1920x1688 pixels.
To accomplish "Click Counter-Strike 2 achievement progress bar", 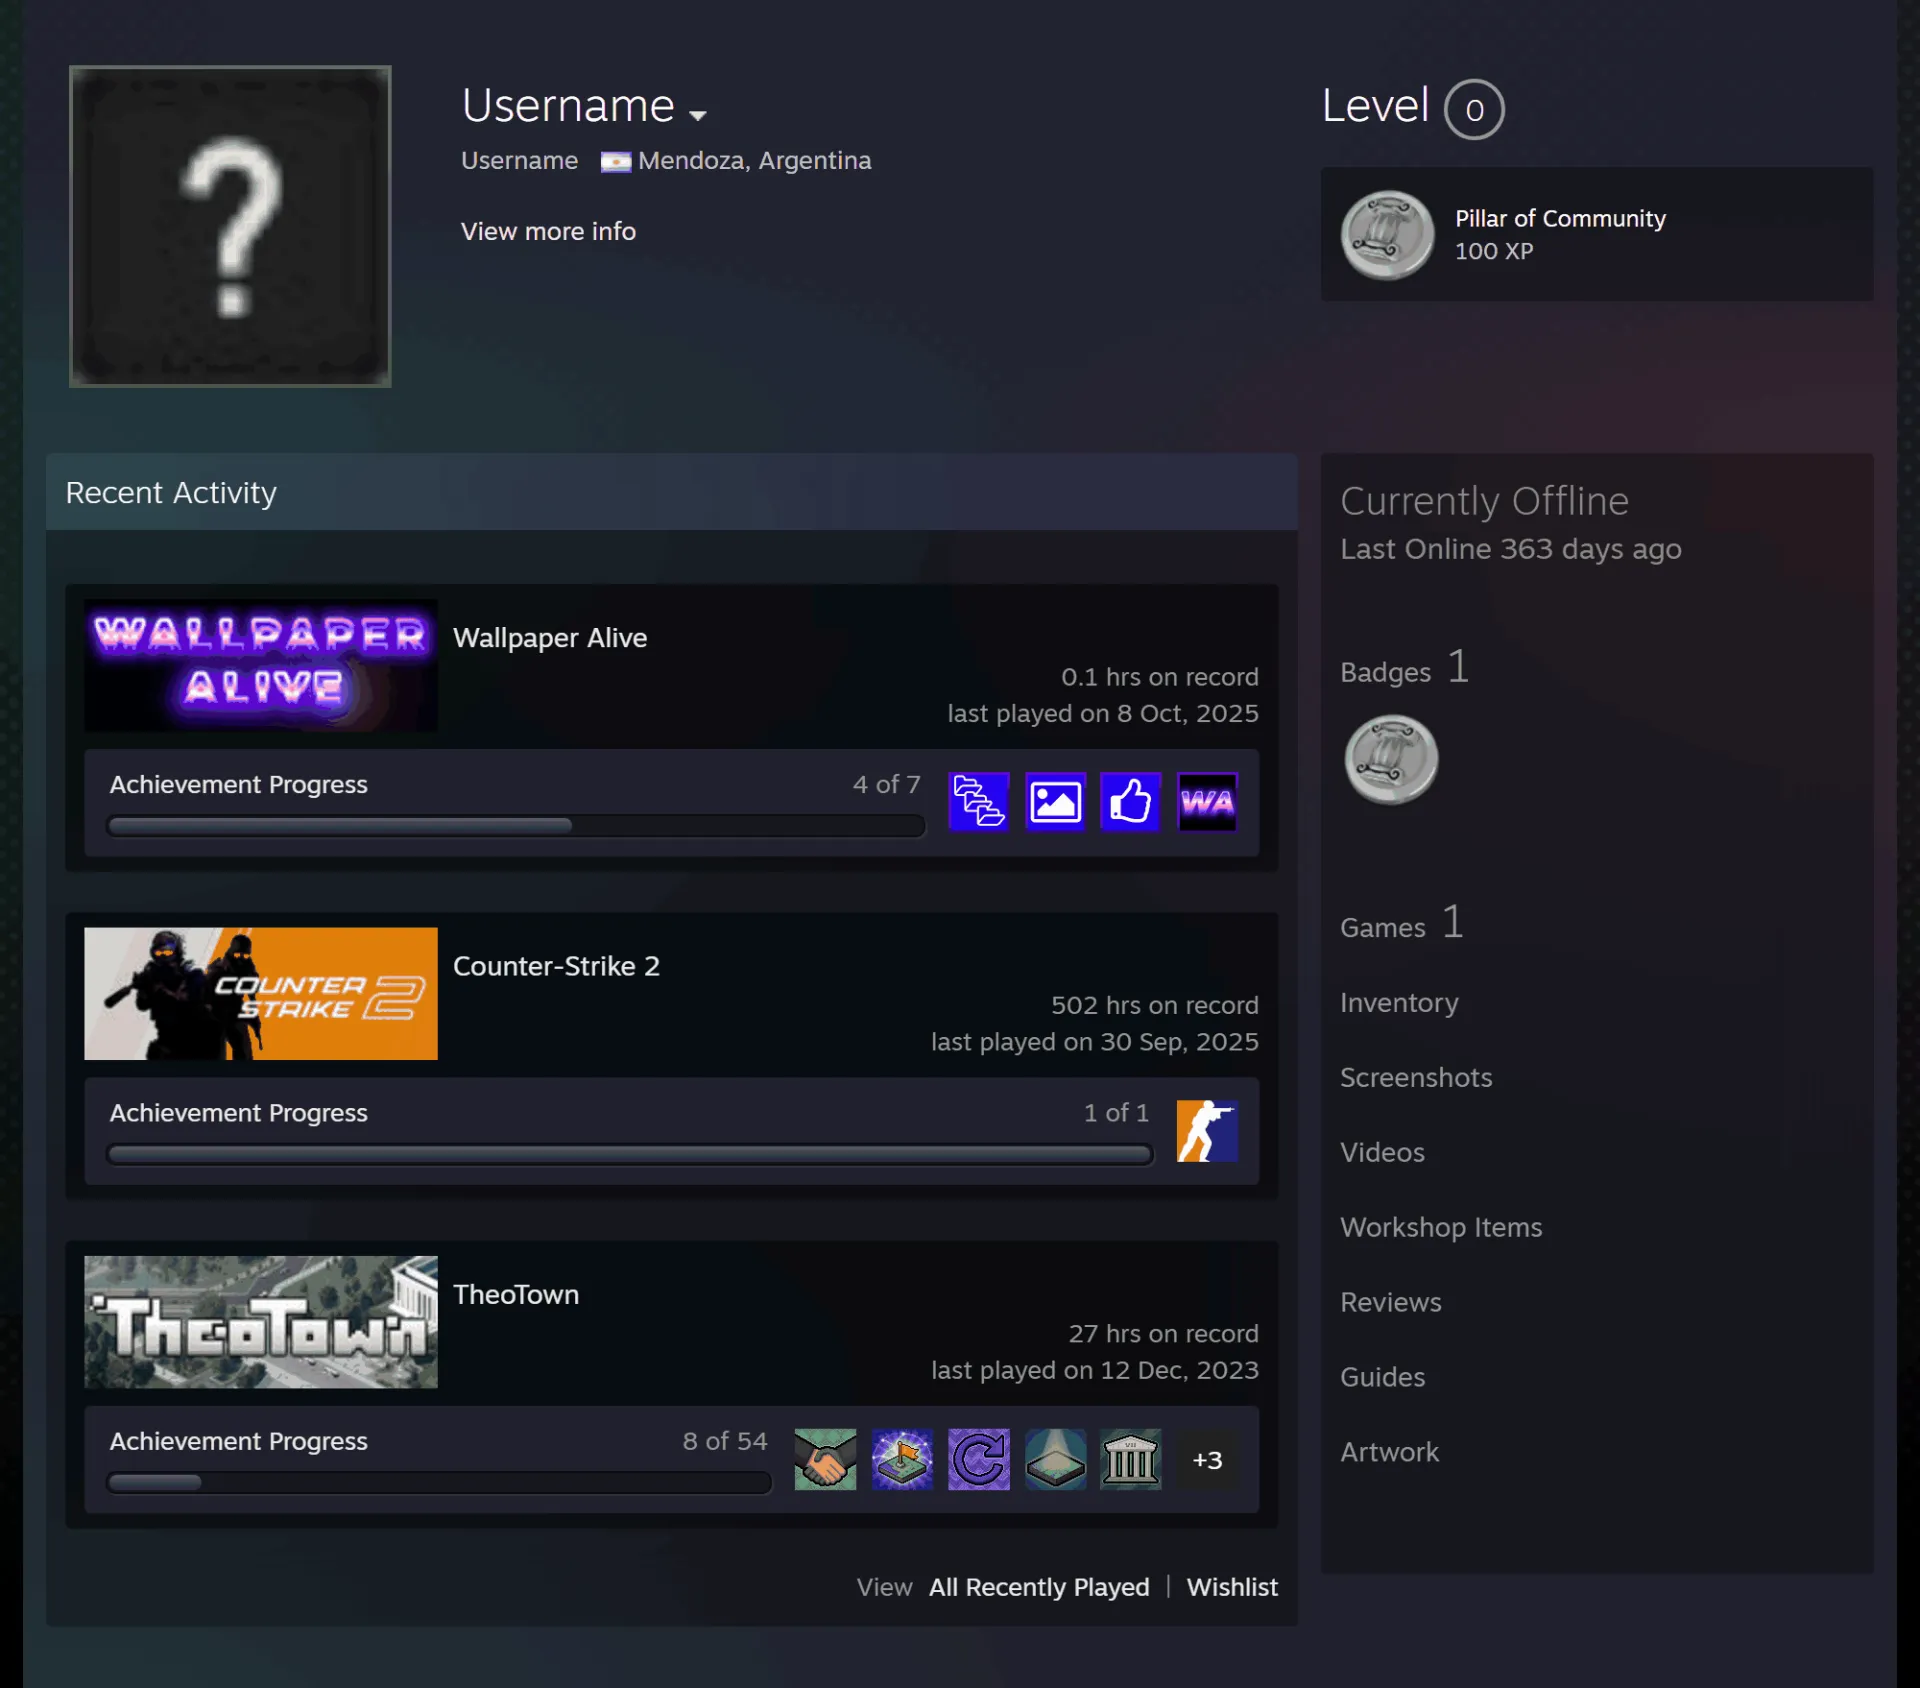I will click(630, 1154).
